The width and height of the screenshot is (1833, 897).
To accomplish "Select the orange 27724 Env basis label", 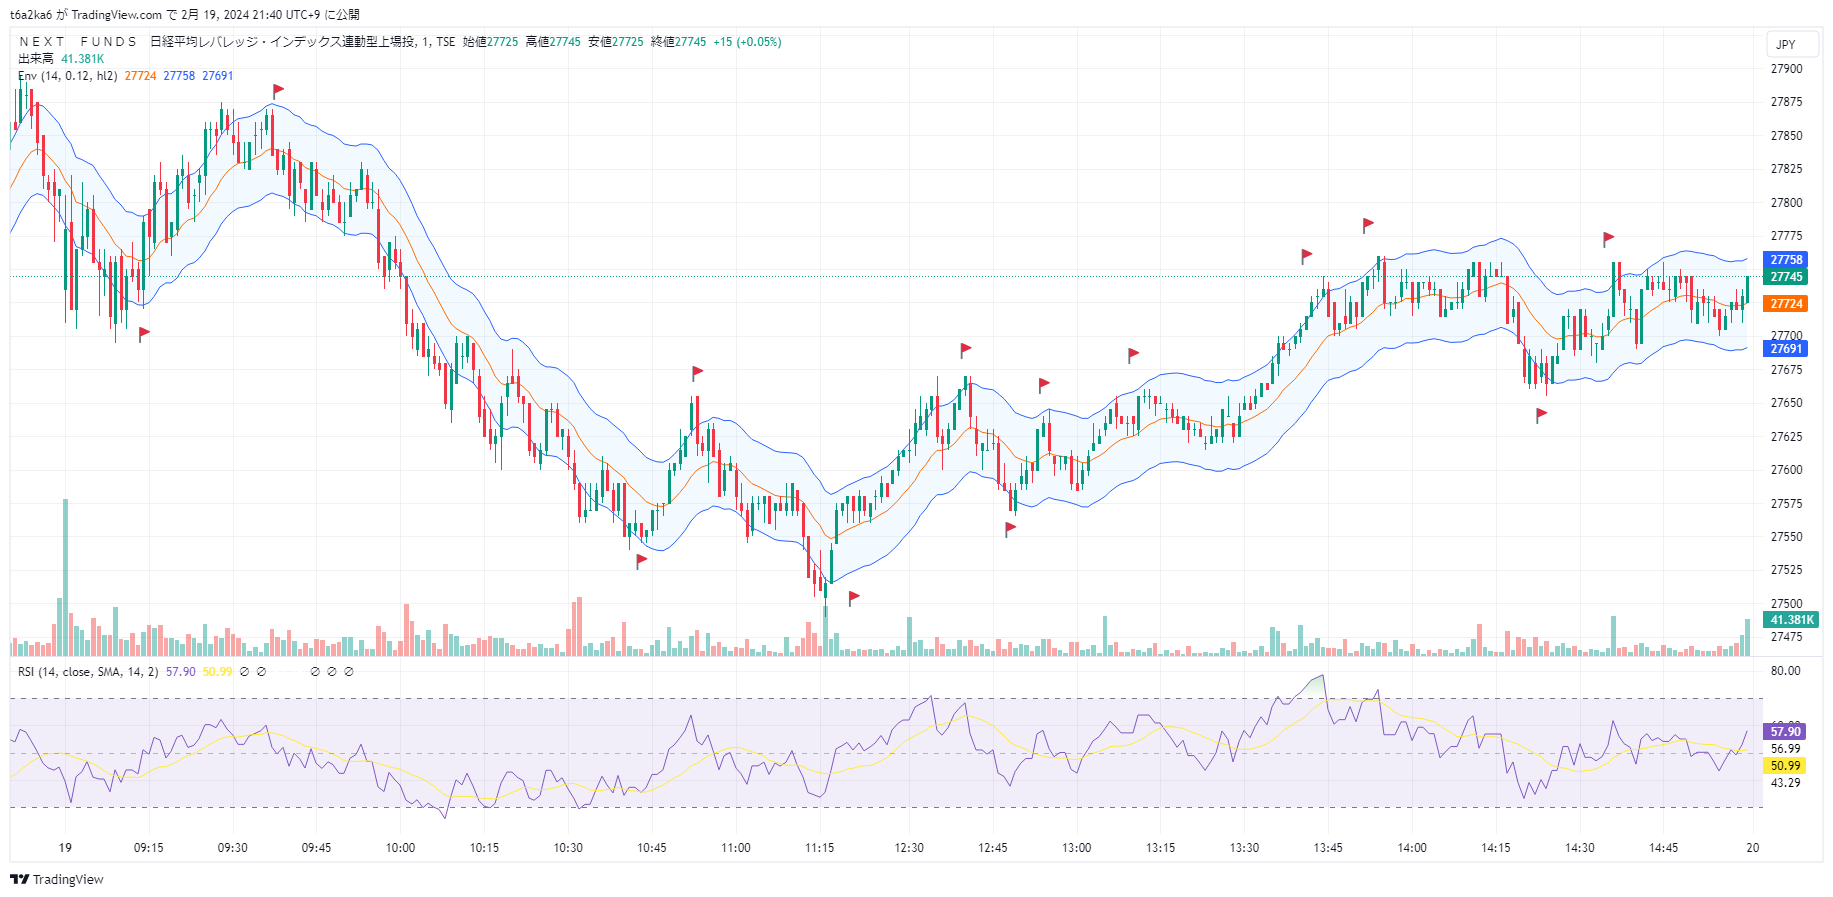I will 1786,304.
